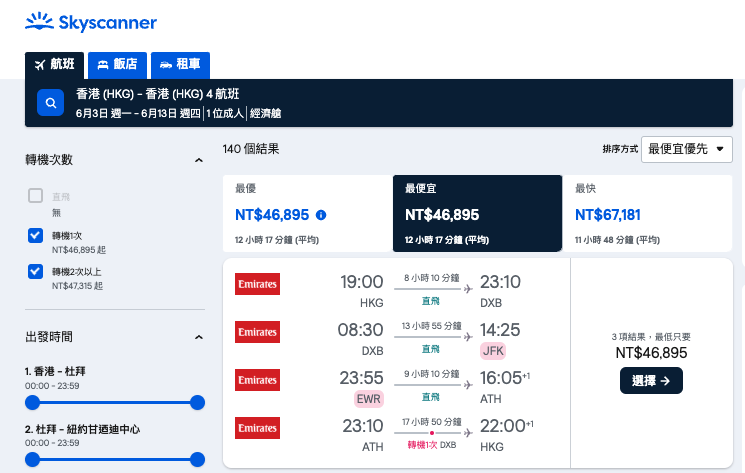Uncheck the 轉機2次以上 checkbox
The height and width of the screenshot is (473, 745).
pyautogui.click(x=36, y=272)
